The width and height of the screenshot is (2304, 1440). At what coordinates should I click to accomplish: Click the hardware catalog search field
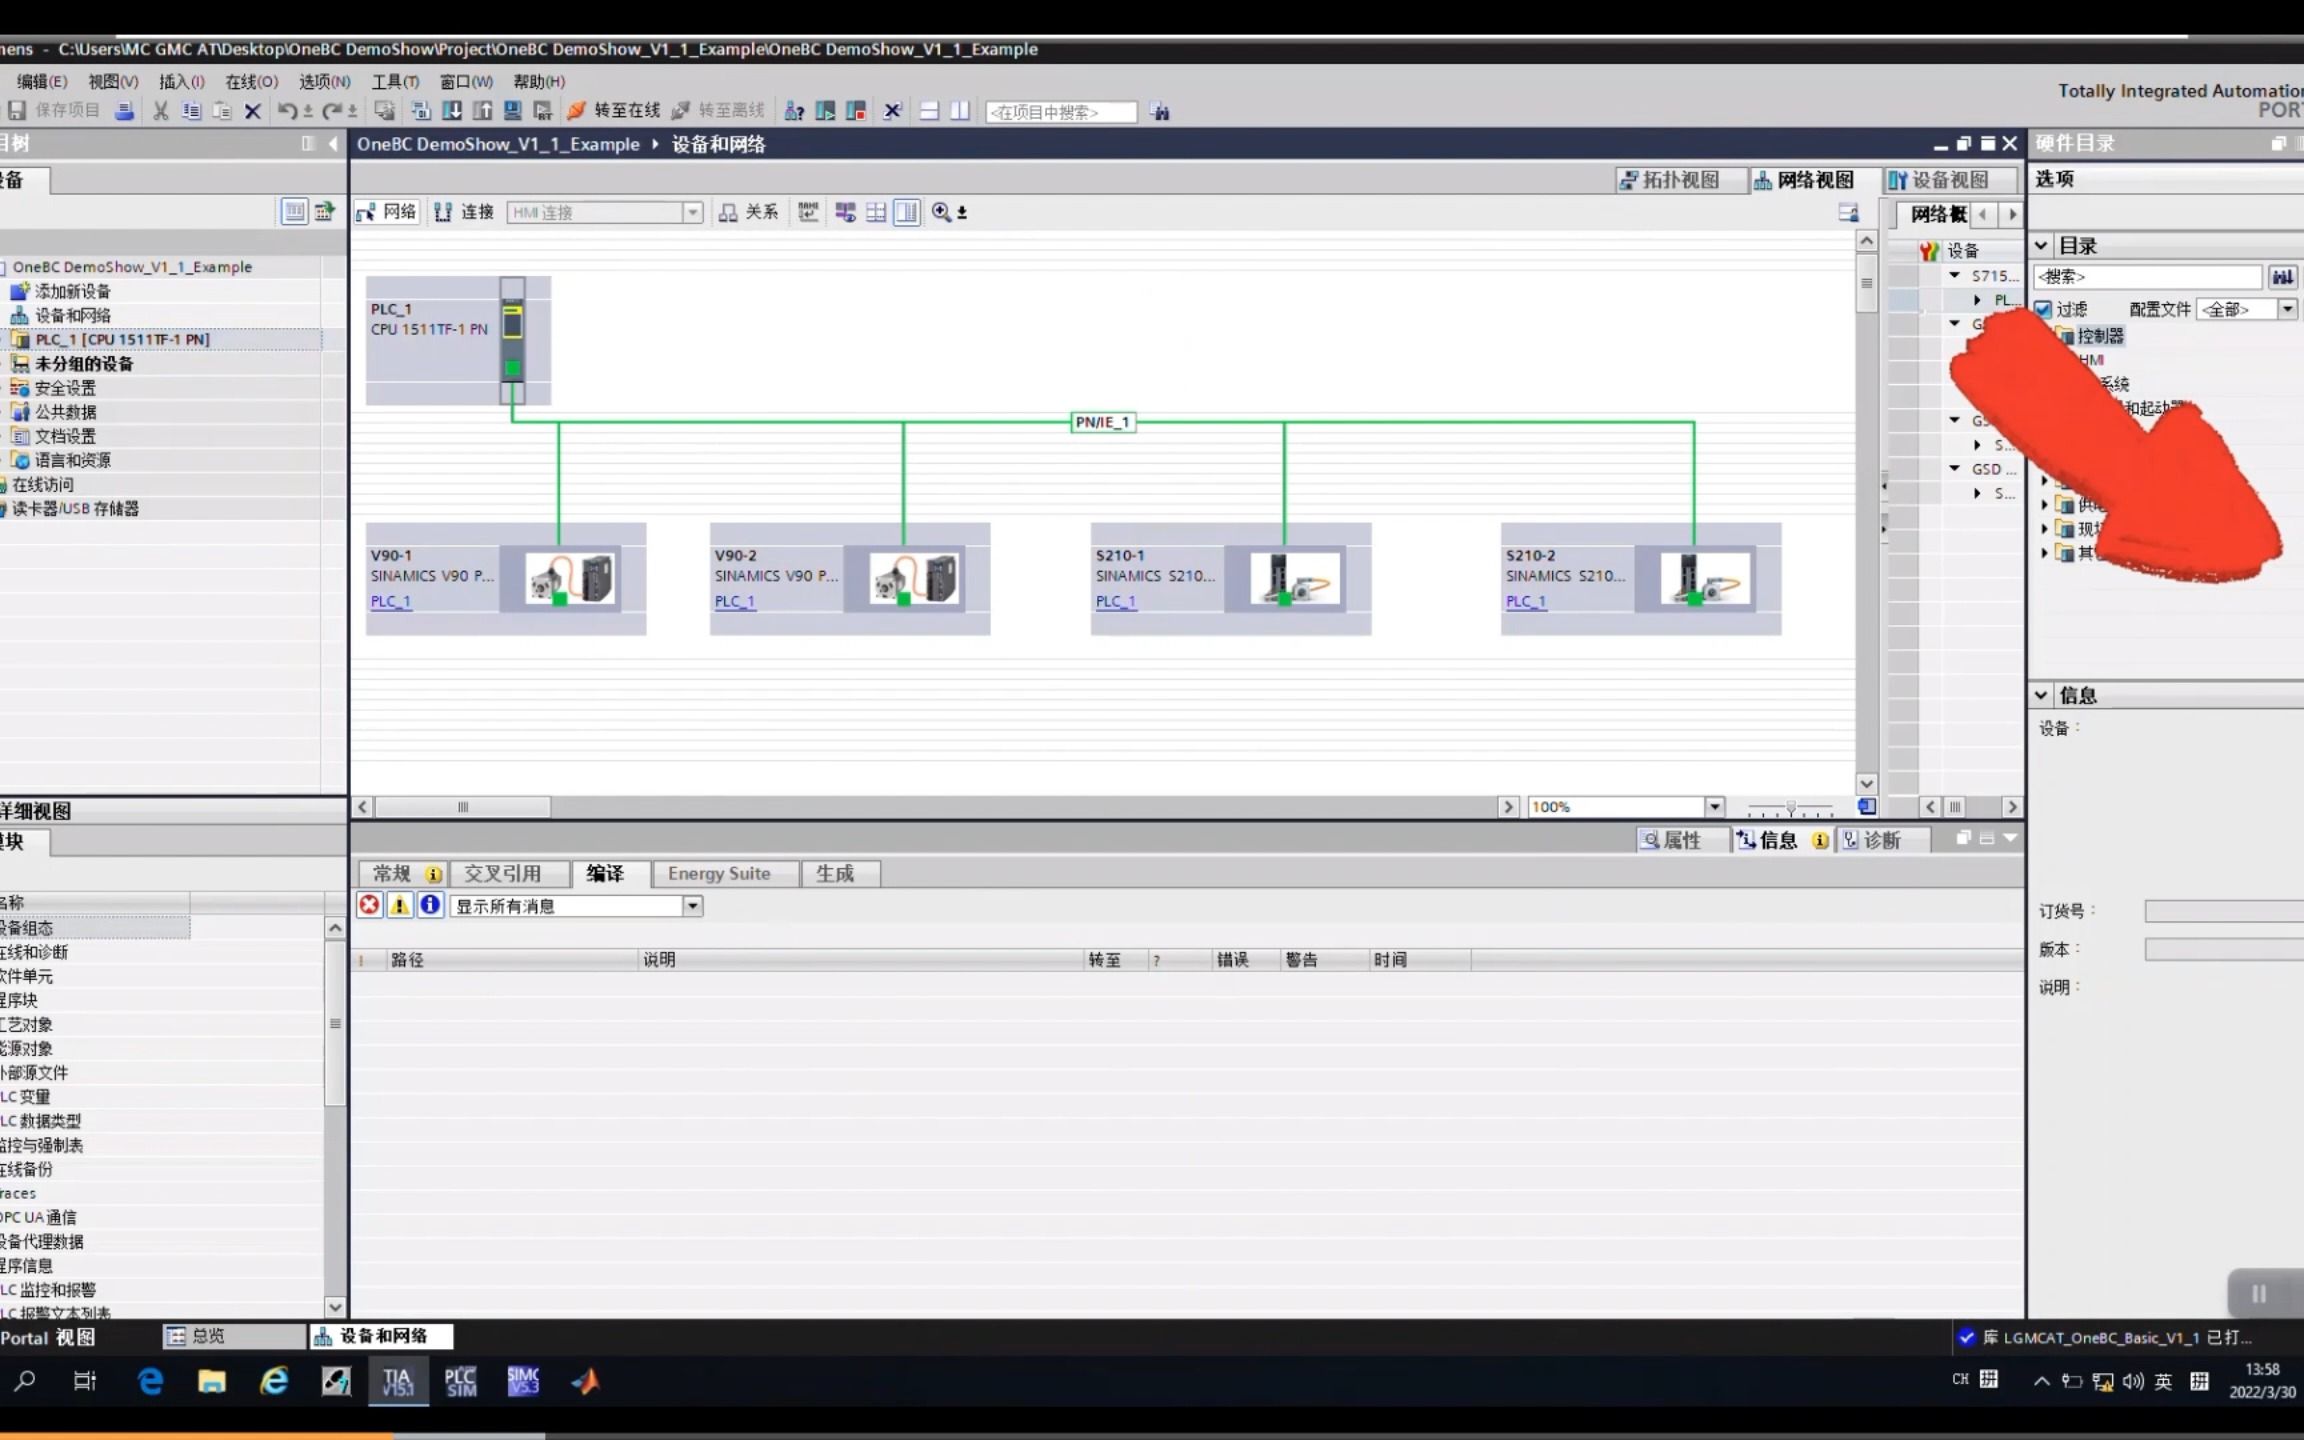click(x=2148, y=277)
